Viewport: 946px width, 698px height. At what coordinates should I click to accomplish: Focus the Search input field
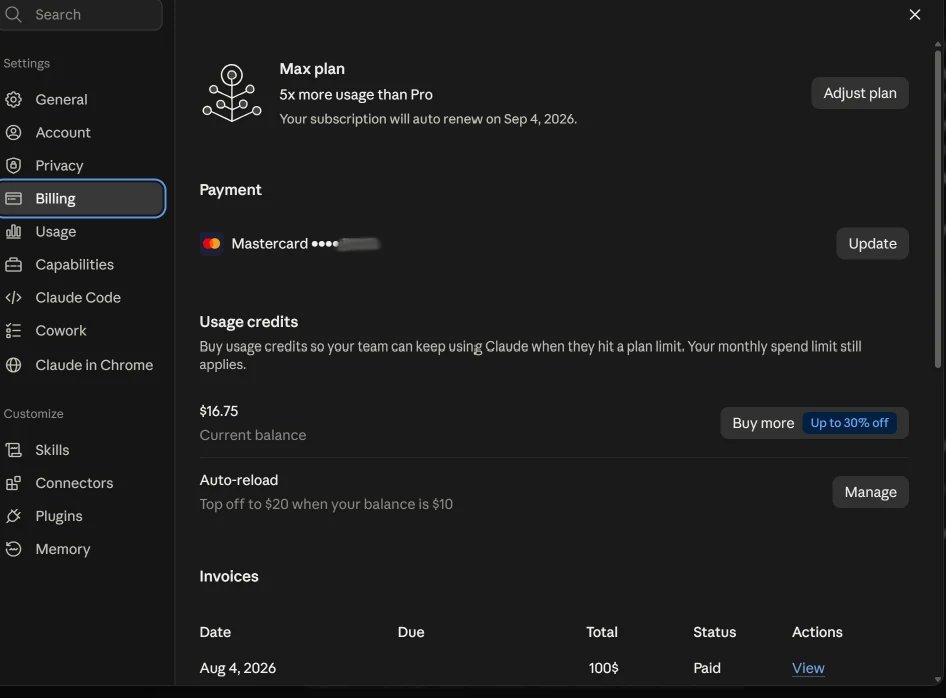(81, 14)
